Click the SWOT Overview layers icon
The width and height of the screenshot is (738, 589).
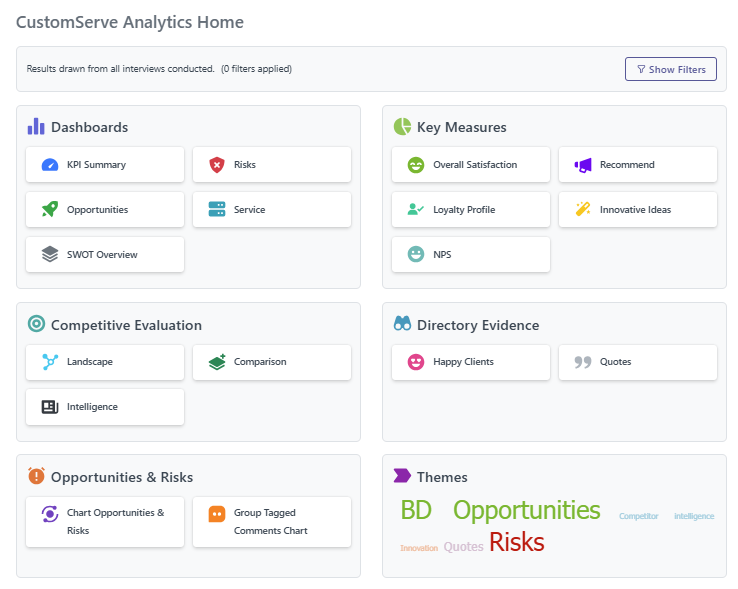point(50,254)
